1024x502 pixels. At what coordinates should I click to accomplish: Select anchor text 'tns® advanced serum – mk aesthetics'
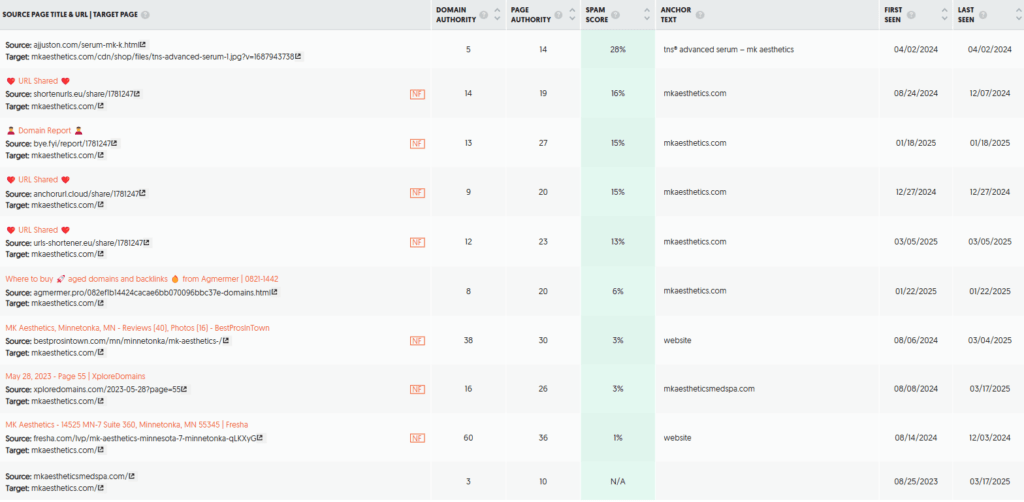(x=728, y=50)
